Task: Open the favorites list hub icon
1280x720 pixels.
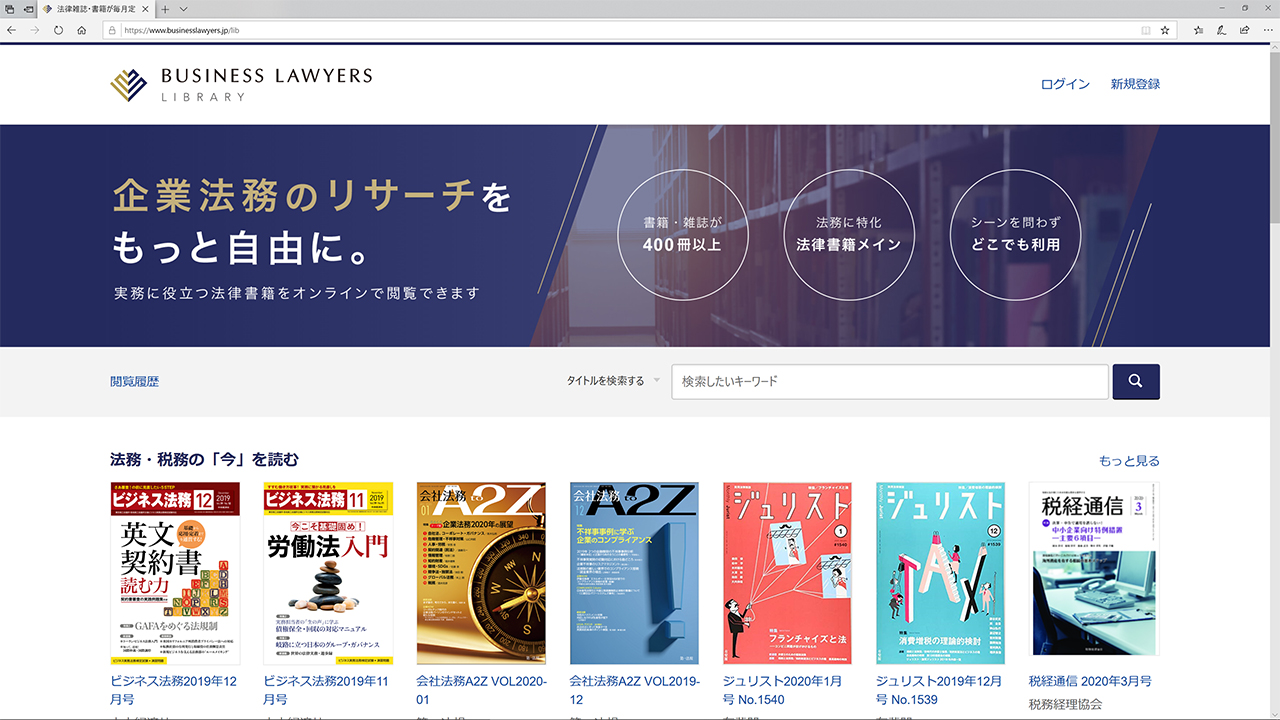Action: coord(1198,30)
